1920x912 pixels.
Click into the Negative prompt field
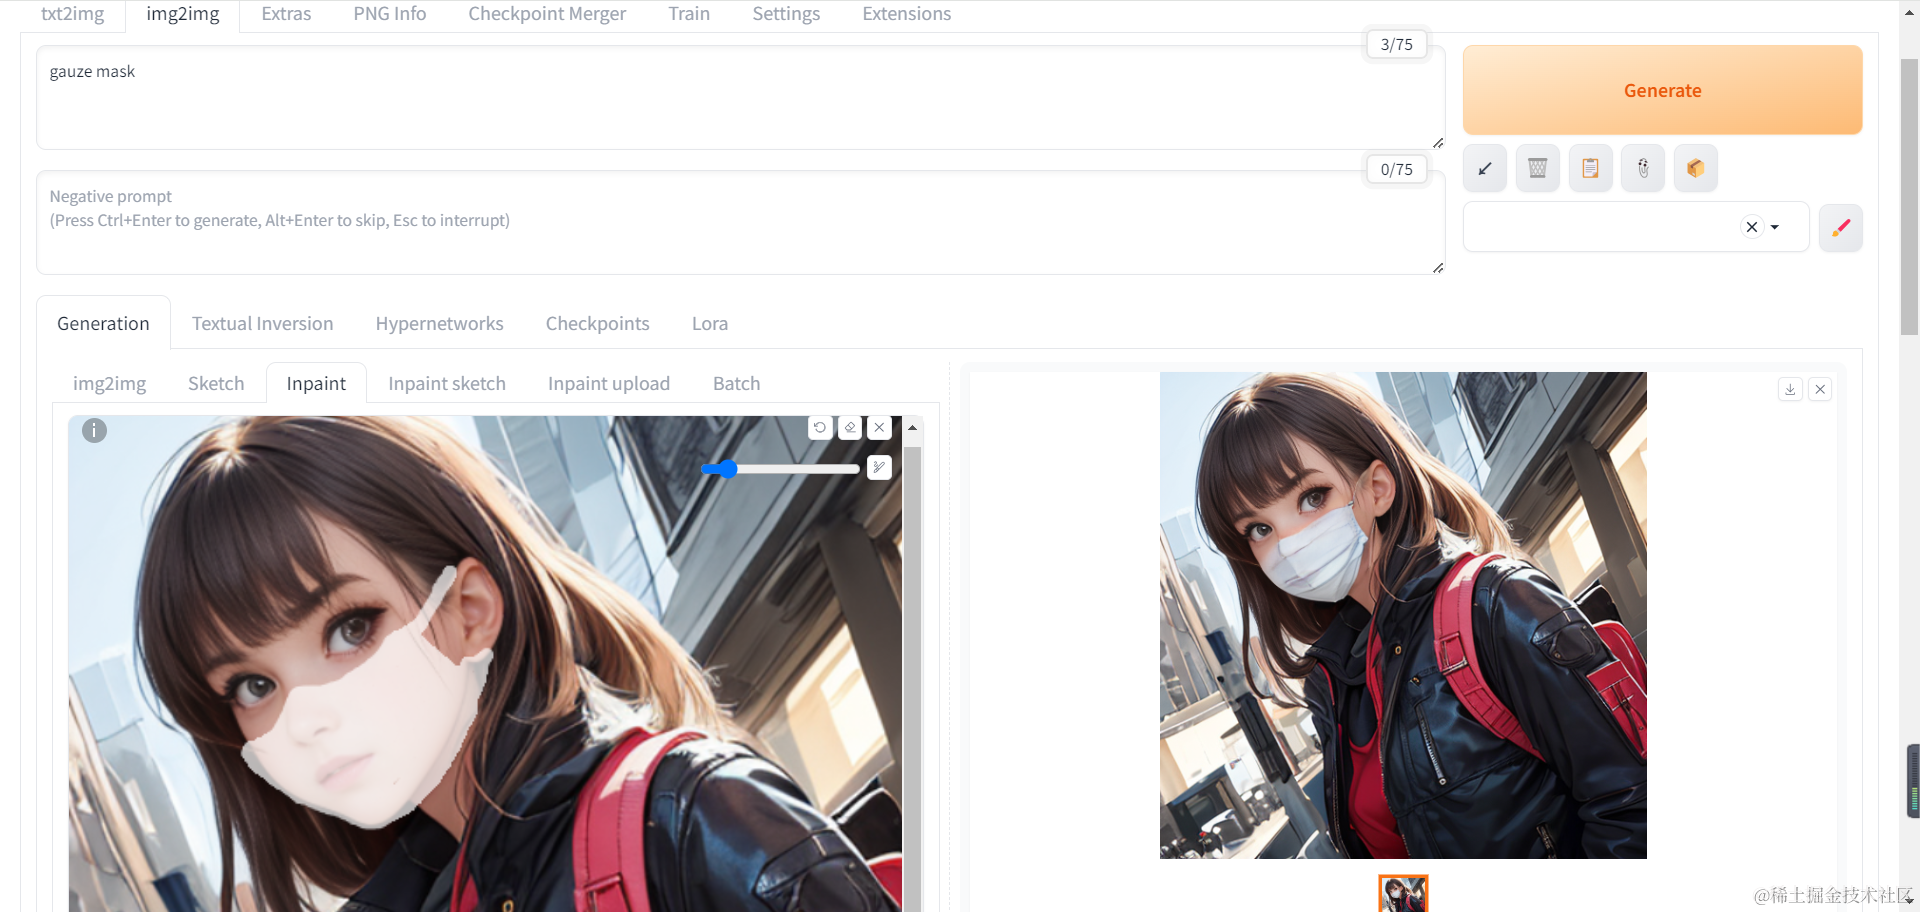(740, 222)
